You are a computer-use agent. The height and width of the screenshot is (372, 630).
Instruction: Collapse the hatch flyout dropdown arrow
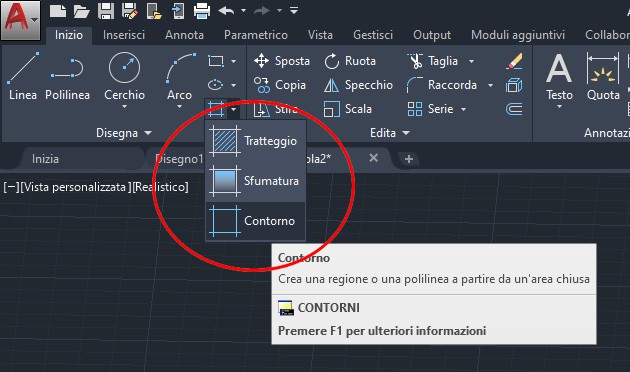[233, 109]
